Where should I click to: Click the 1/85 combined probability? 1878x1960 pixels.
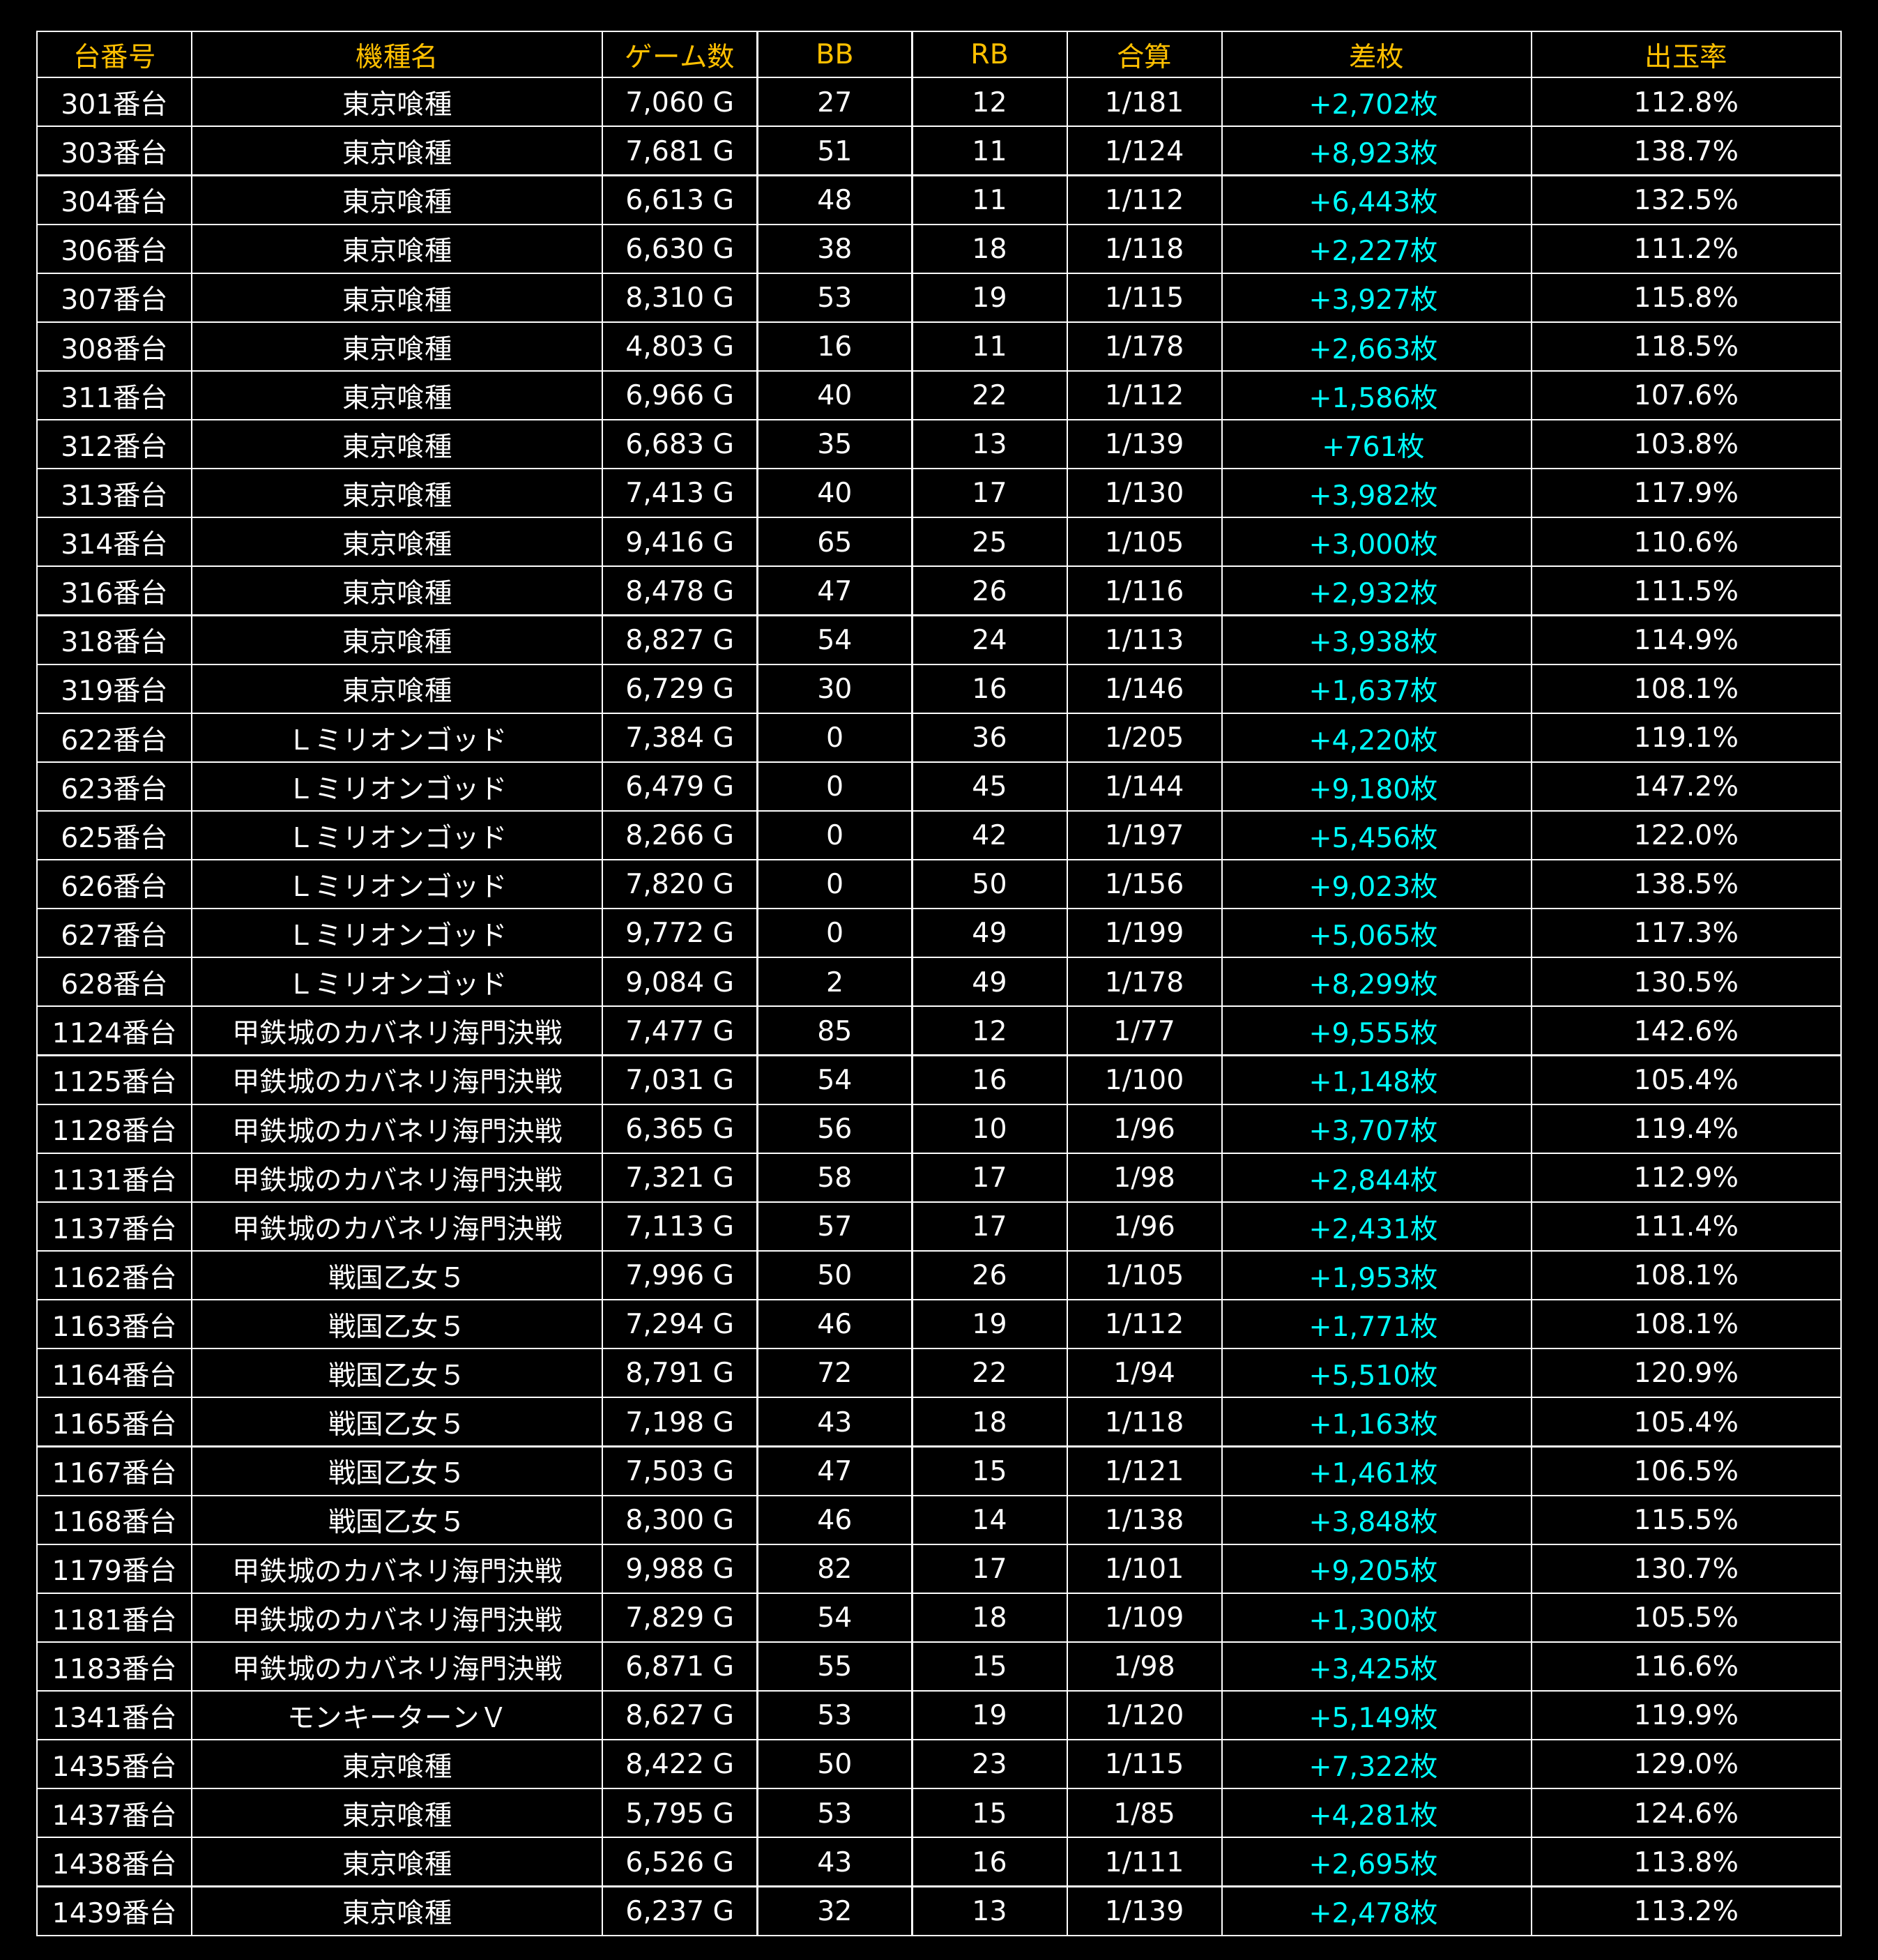(x=1145, y=1813)
